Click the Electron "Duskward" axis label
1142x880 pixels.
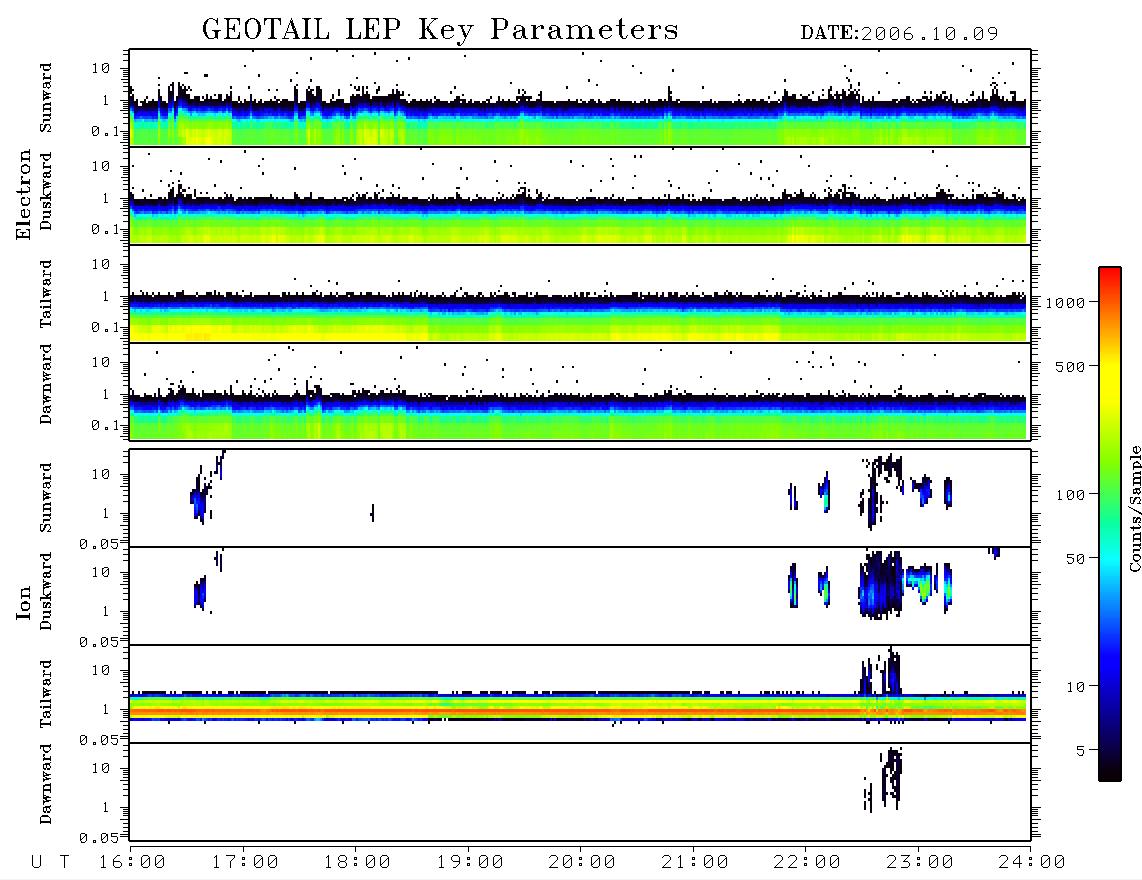tap(46, 191)
